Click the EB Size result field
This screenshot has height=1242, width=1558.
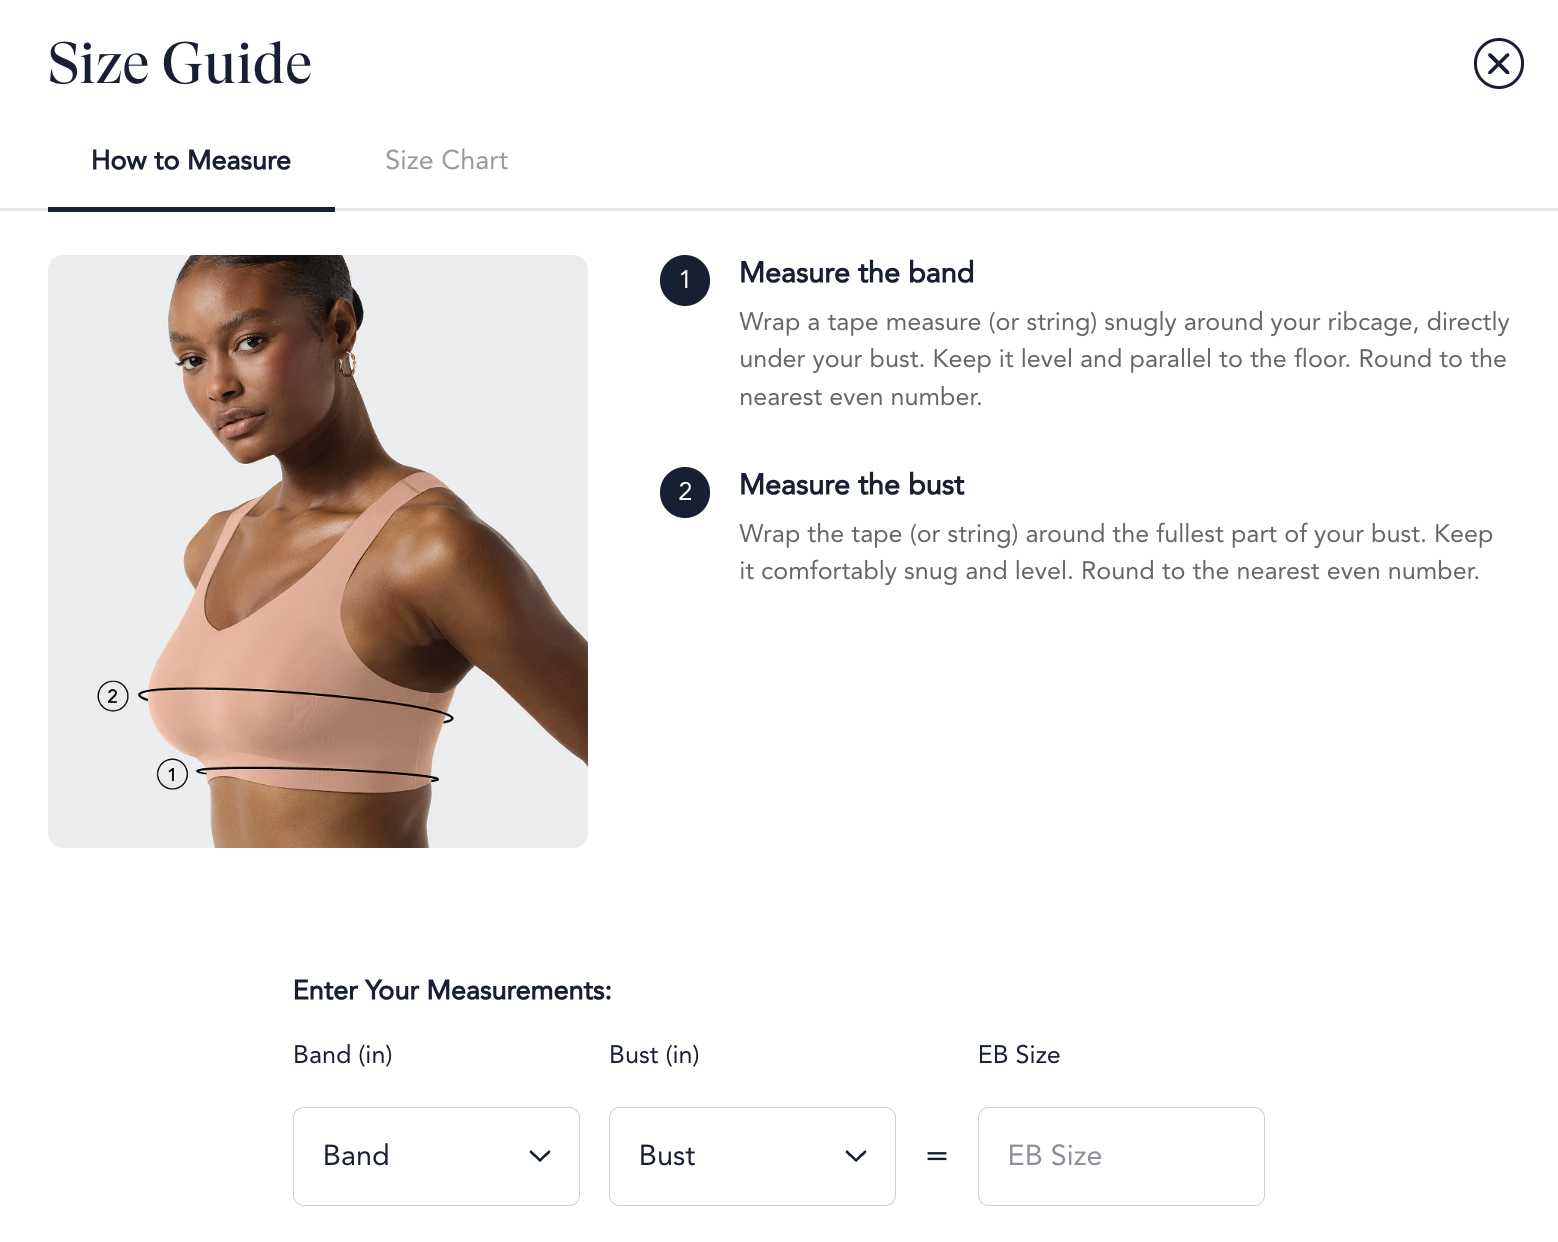pyautogui.click(x=1121, y=1156)
